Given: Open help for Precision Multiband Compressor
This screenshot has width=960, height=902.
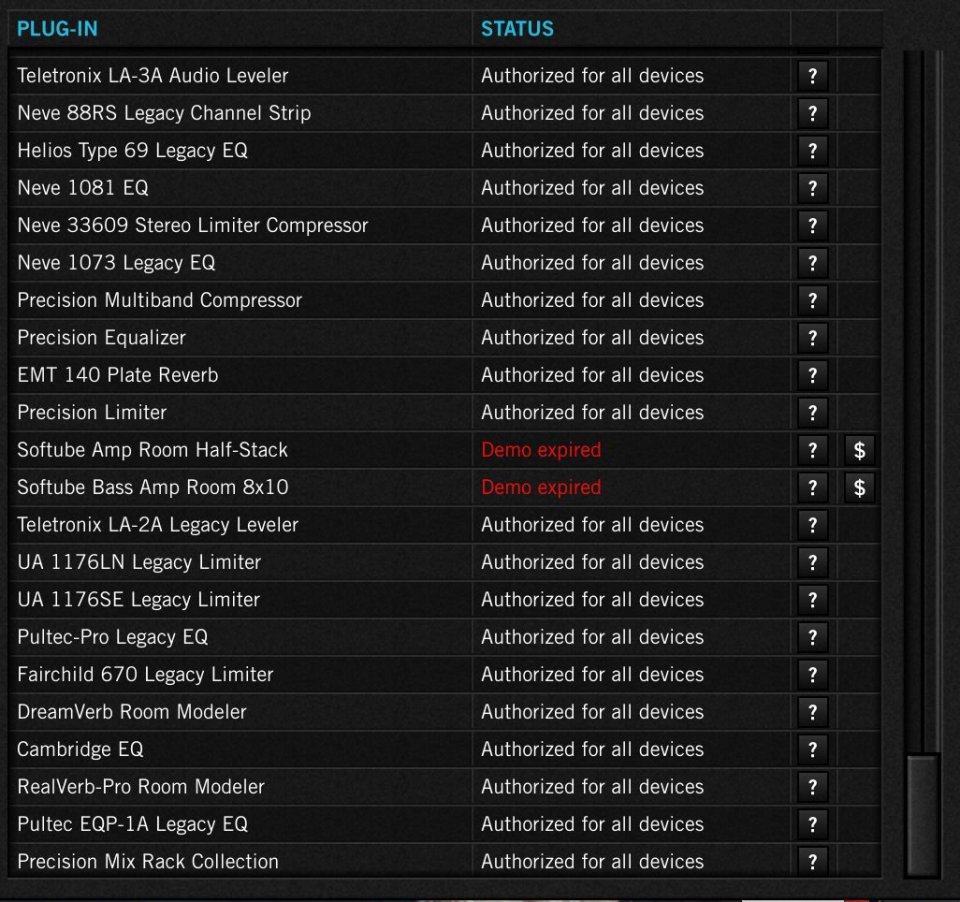Looking at the screenshot, I should tap(812, 300).
